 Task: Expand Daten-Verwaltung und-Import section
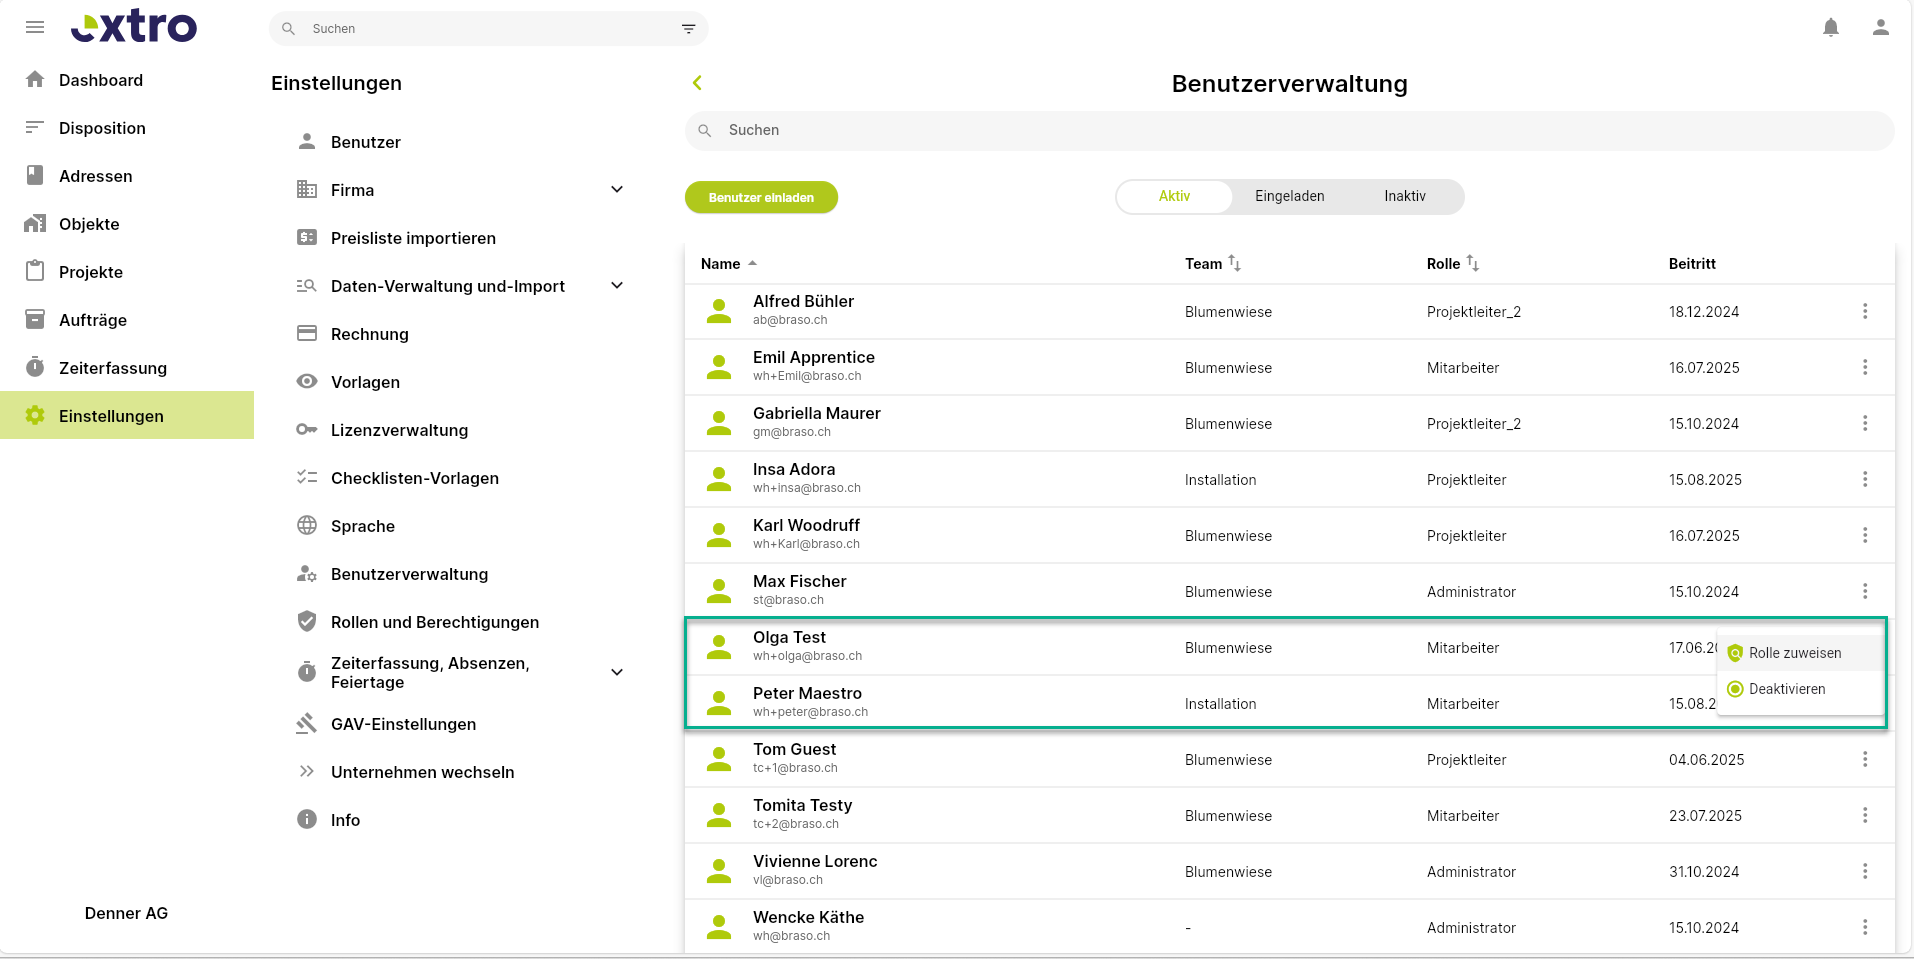617,285
